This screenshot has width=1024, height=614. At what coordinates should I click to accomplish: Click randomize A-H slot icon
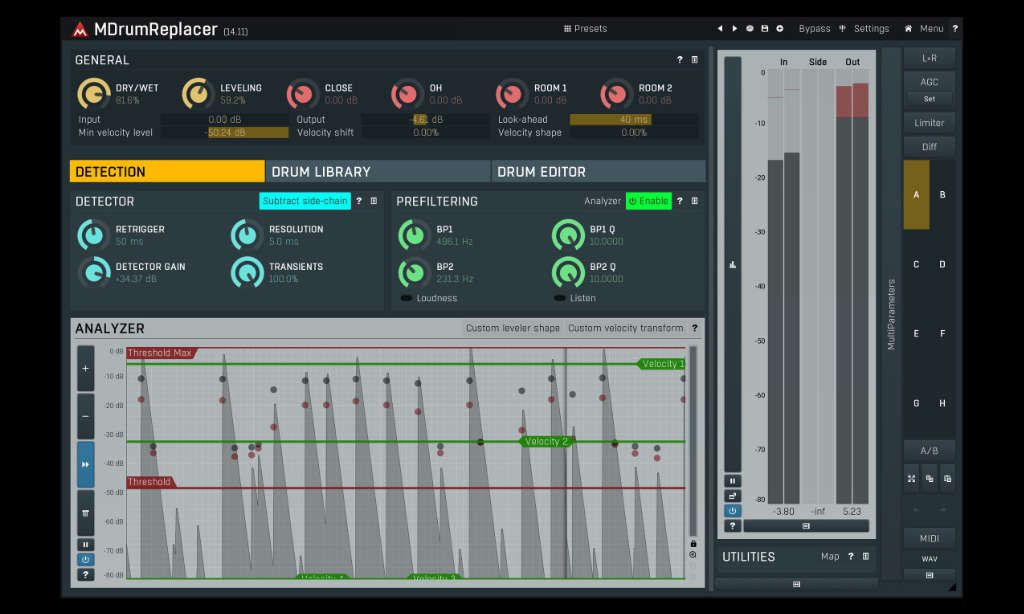pos(911,479)
